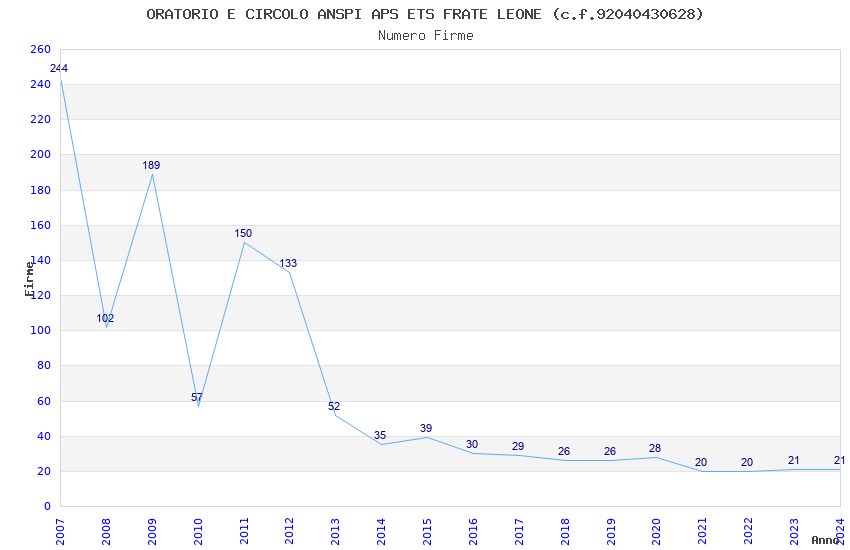This screenshot has width=850, height=550.
Task: Click y-axis tick value 220
Action: click(x=41, y=119)
